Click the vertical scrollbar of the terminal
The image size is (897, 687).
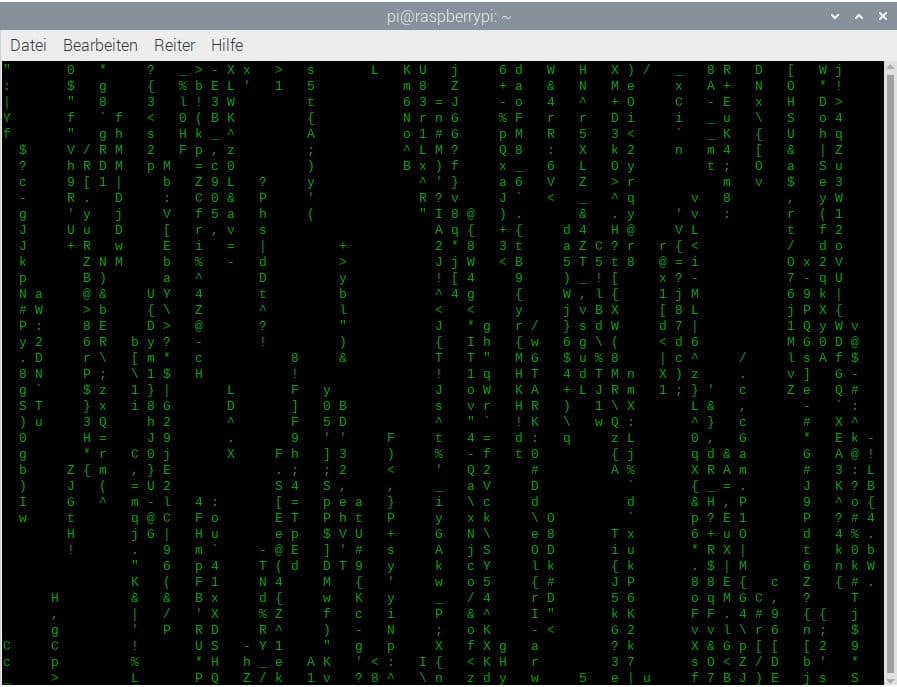click(890, 373)
